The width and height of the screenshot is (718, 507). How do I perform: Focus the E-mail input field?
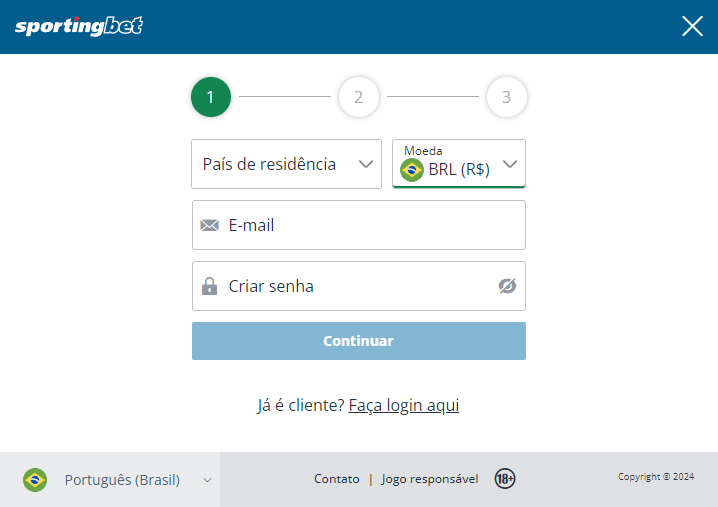tap(370, 225)
